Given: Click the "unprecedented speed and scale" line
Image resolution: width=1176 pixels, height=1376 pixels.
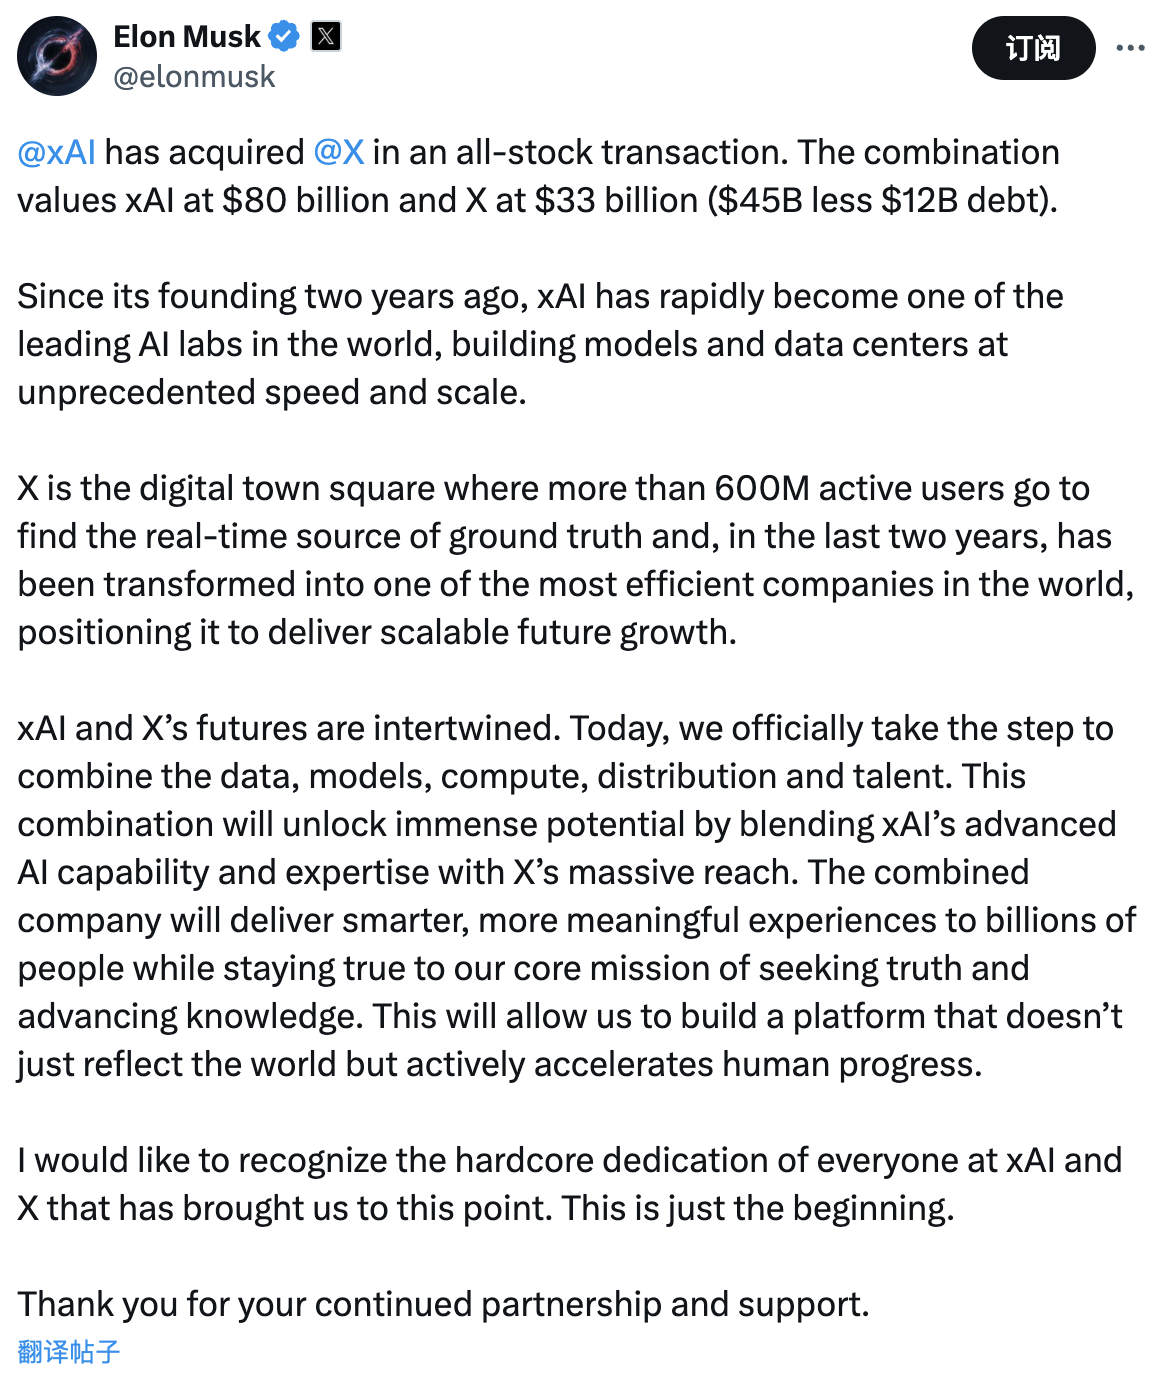Looking at the screenshot, I should pyautogui.click(x=272, y=393).
